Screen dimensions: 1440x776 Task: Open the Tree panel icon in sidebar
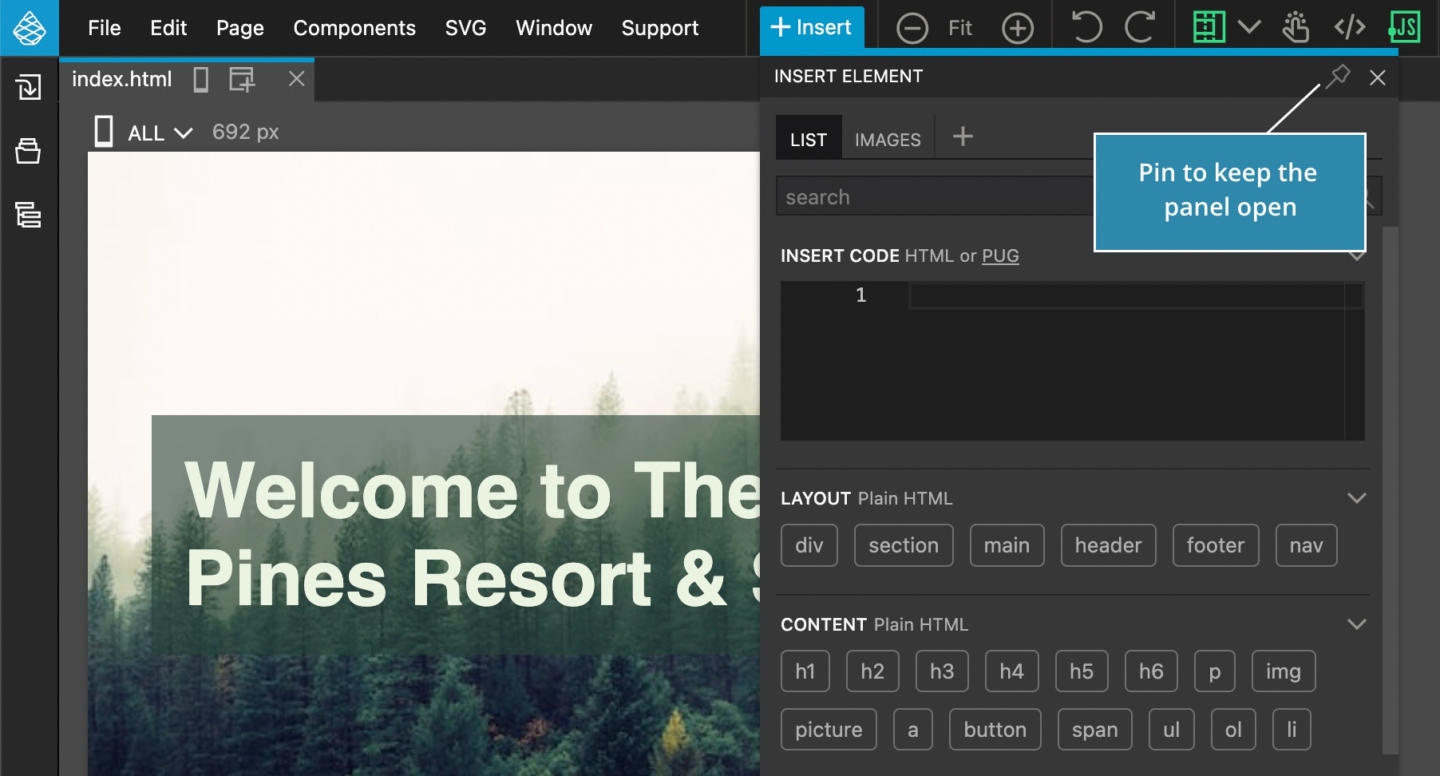tap(29, 215)
